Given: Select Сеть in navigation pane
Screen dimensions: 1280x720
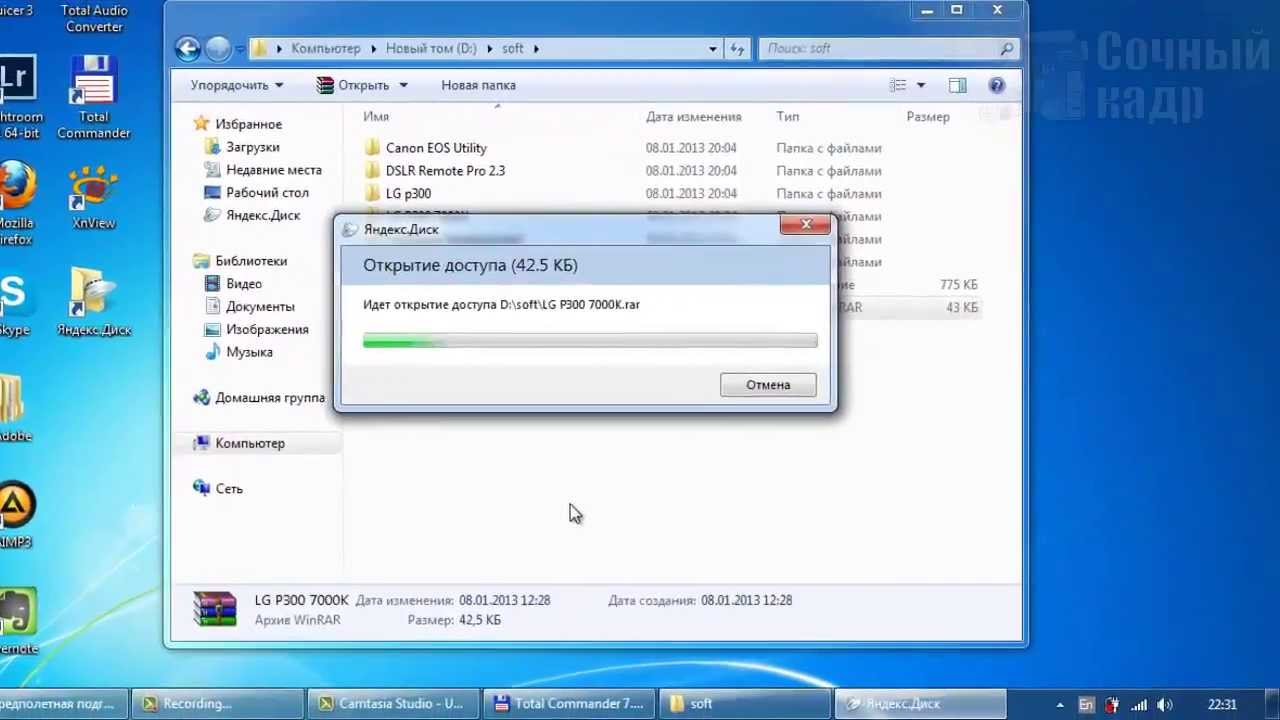Looking at the screenshot, I should [229, 489].
